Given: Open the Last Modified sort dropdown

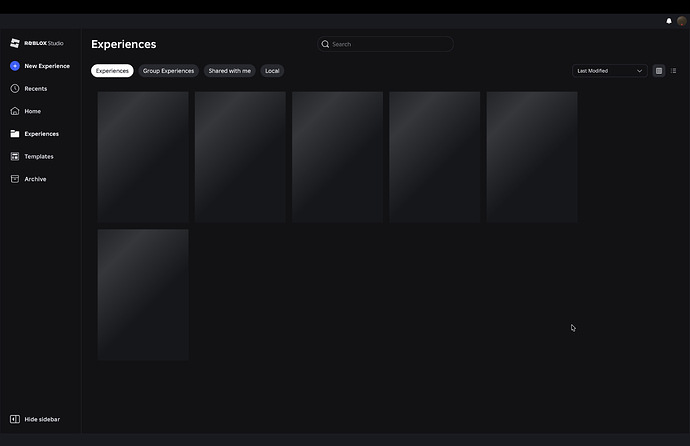Looking at the screenshot, I should 609,71.
